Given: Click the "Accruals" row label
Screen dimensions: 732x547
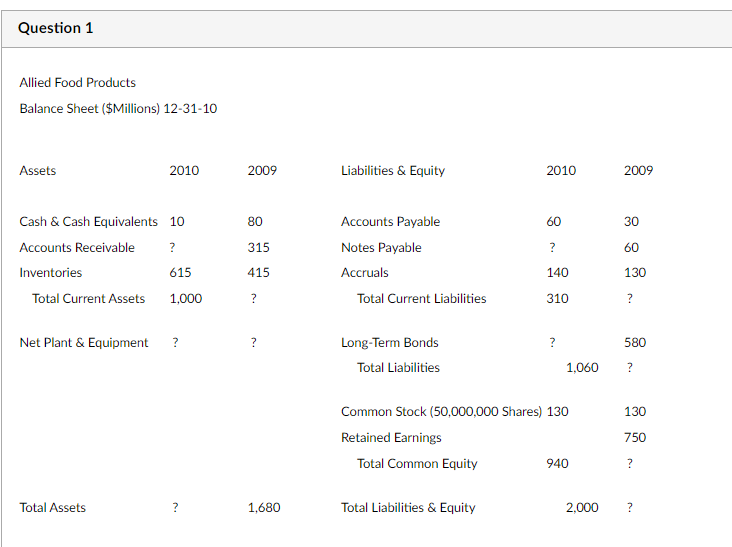Looking at the screenshot, I should pos(365,273).
